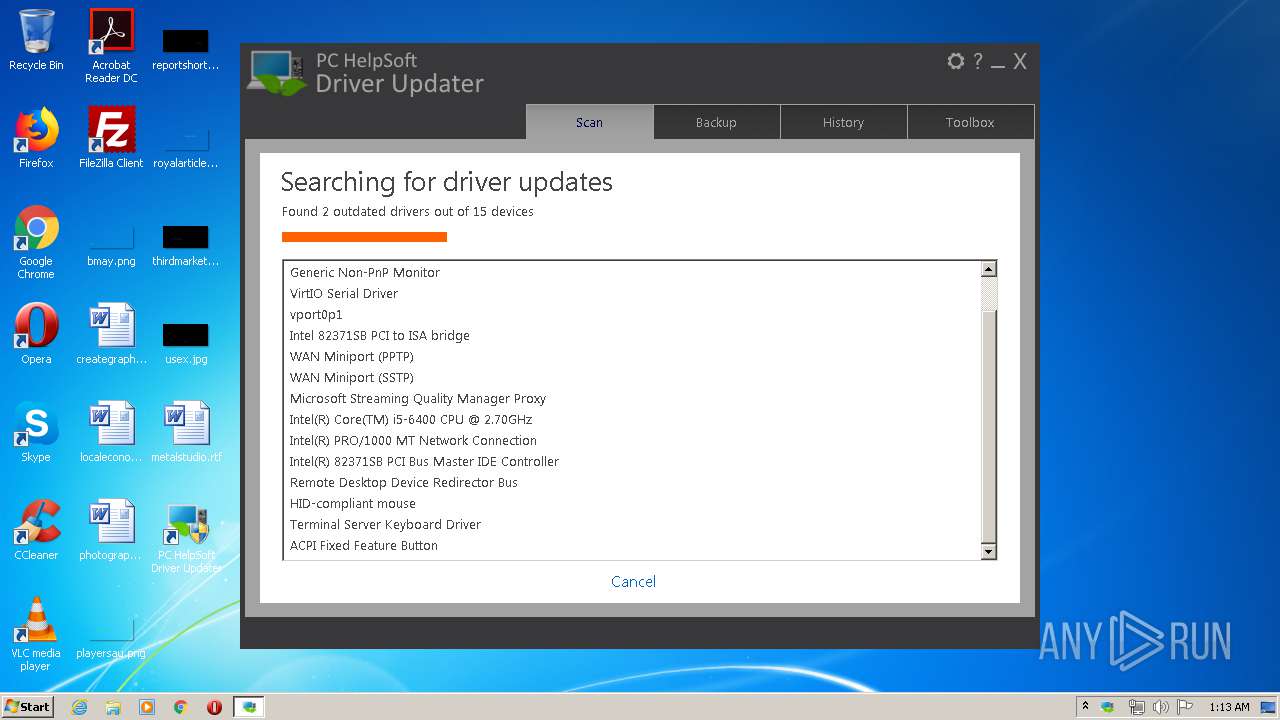The height and width of the screenshot is (720, 1280).
Task: Select WAN Miniport (SSTP) entry
Action: [351, 377]
